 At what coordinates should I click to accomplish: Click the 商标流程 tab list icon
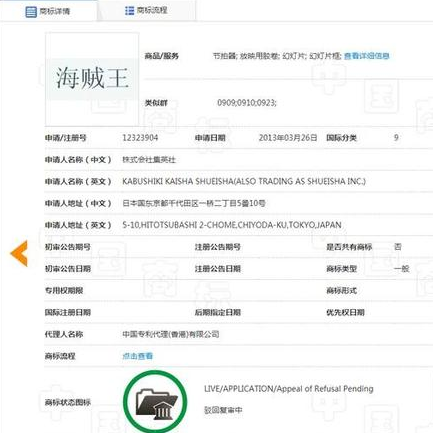click(129, 11)
